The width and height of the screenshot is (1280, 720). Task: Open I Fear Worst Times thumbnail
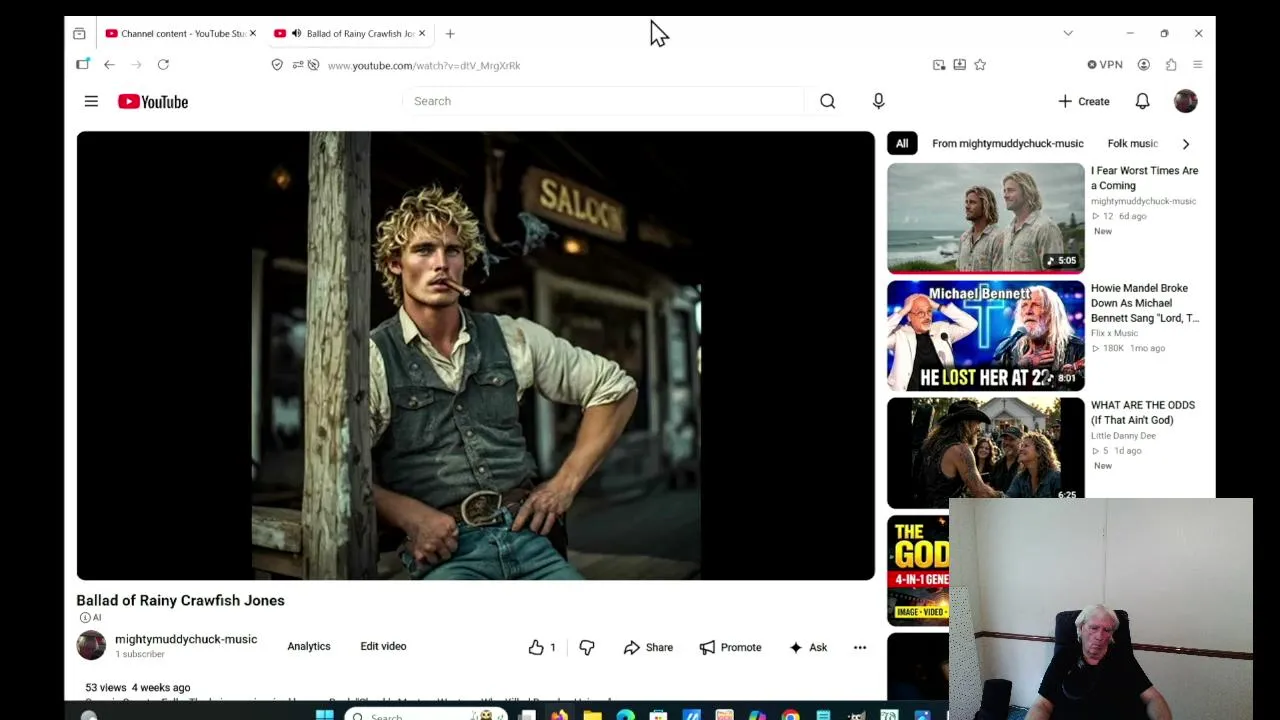[x=985, y=218]
